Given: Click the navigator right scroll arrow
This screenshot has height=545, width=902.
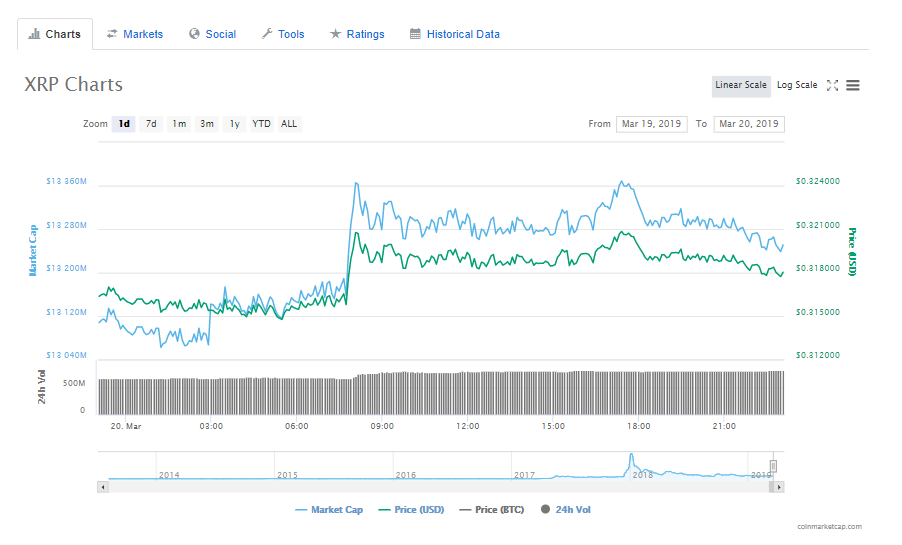Looking at the screenshot, I should click(x=779, y=487).
